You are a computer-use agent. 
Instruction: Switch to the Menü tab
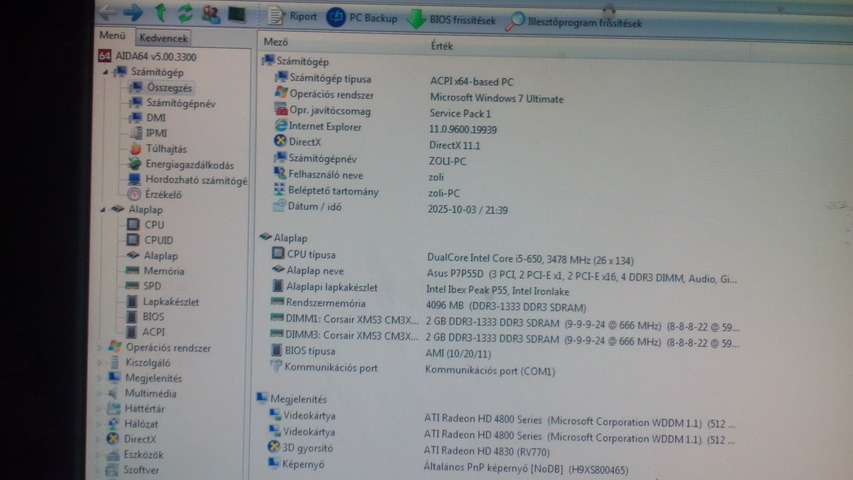tap(113, 35)
